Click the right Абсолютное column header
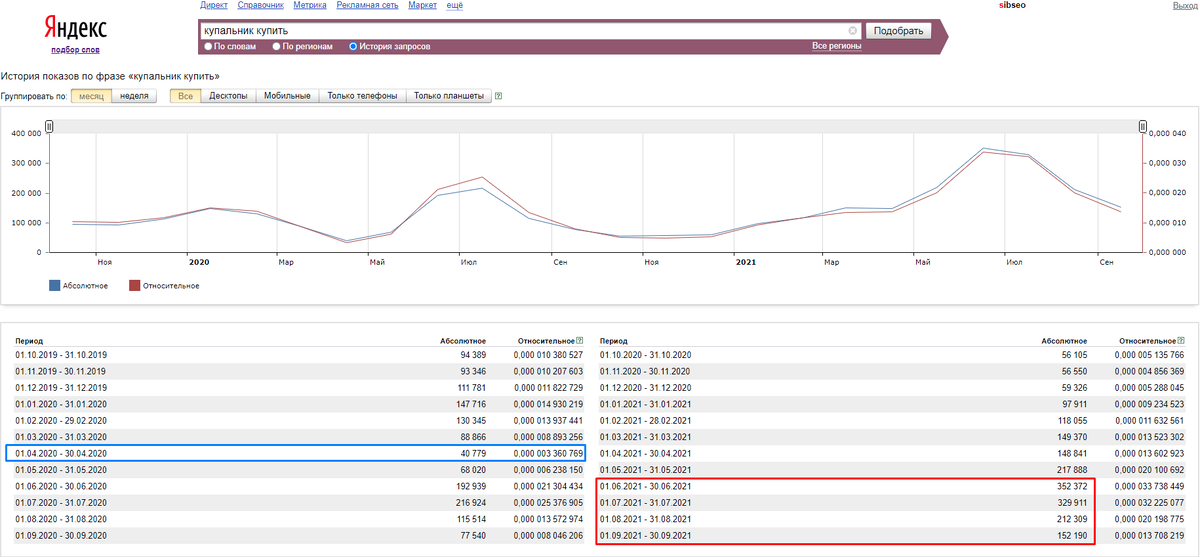This screenshot has width=1200, height=557. click(x=1064, y=341)
